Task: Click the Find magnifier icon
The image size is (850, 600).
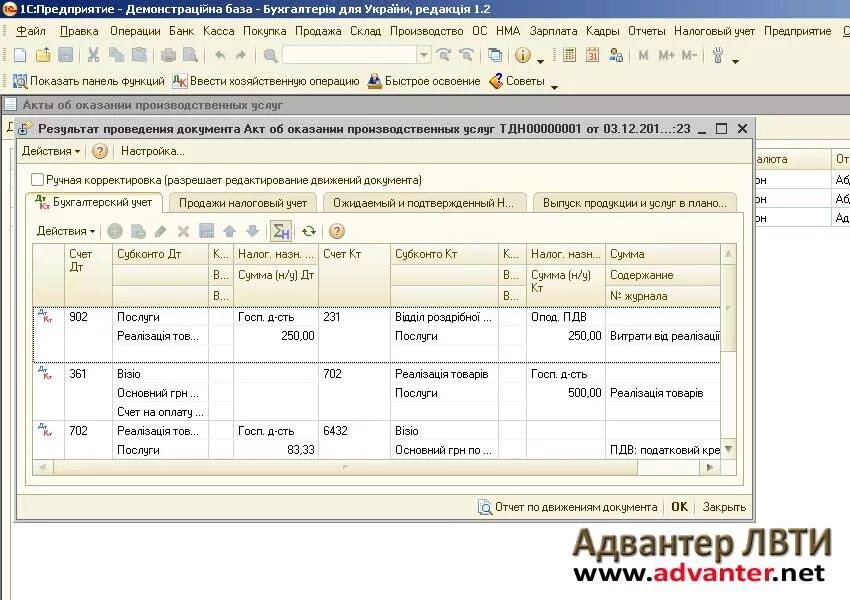Action: [271, 55]
